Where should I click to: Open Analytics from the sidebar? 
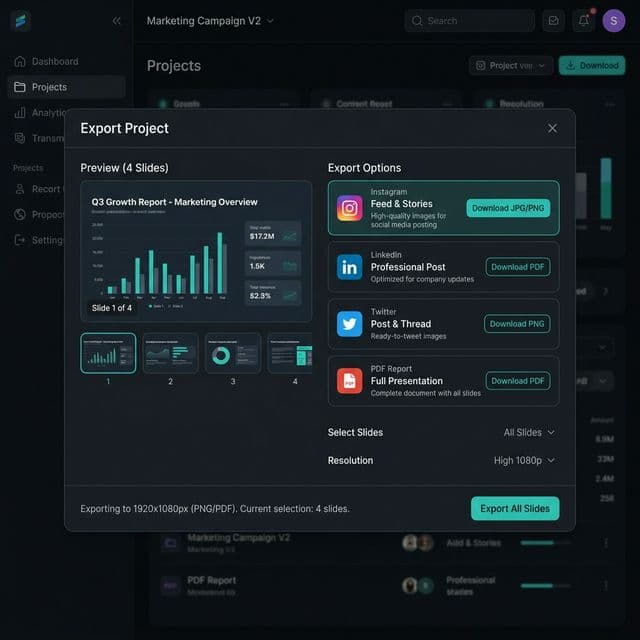39,113
